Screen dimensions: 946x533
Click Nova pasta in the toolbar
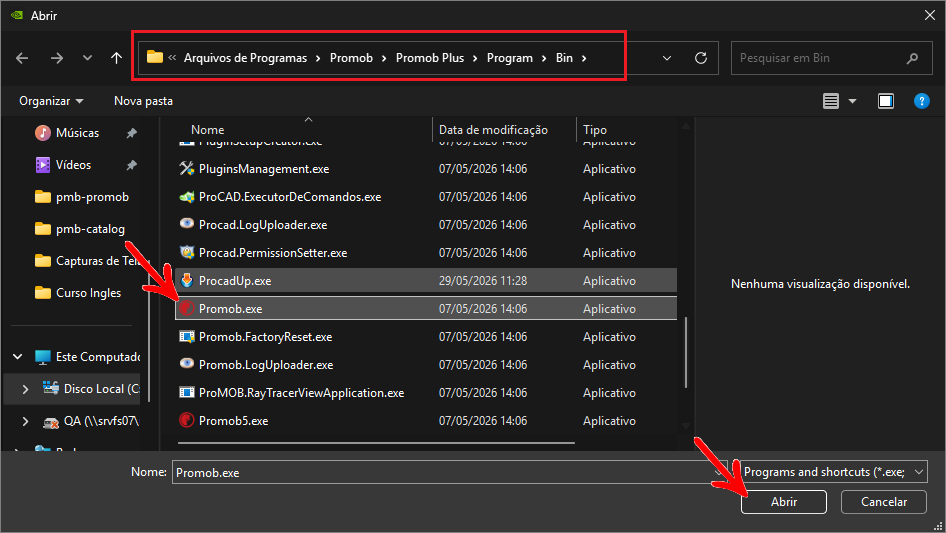click(x=144, y=101)
